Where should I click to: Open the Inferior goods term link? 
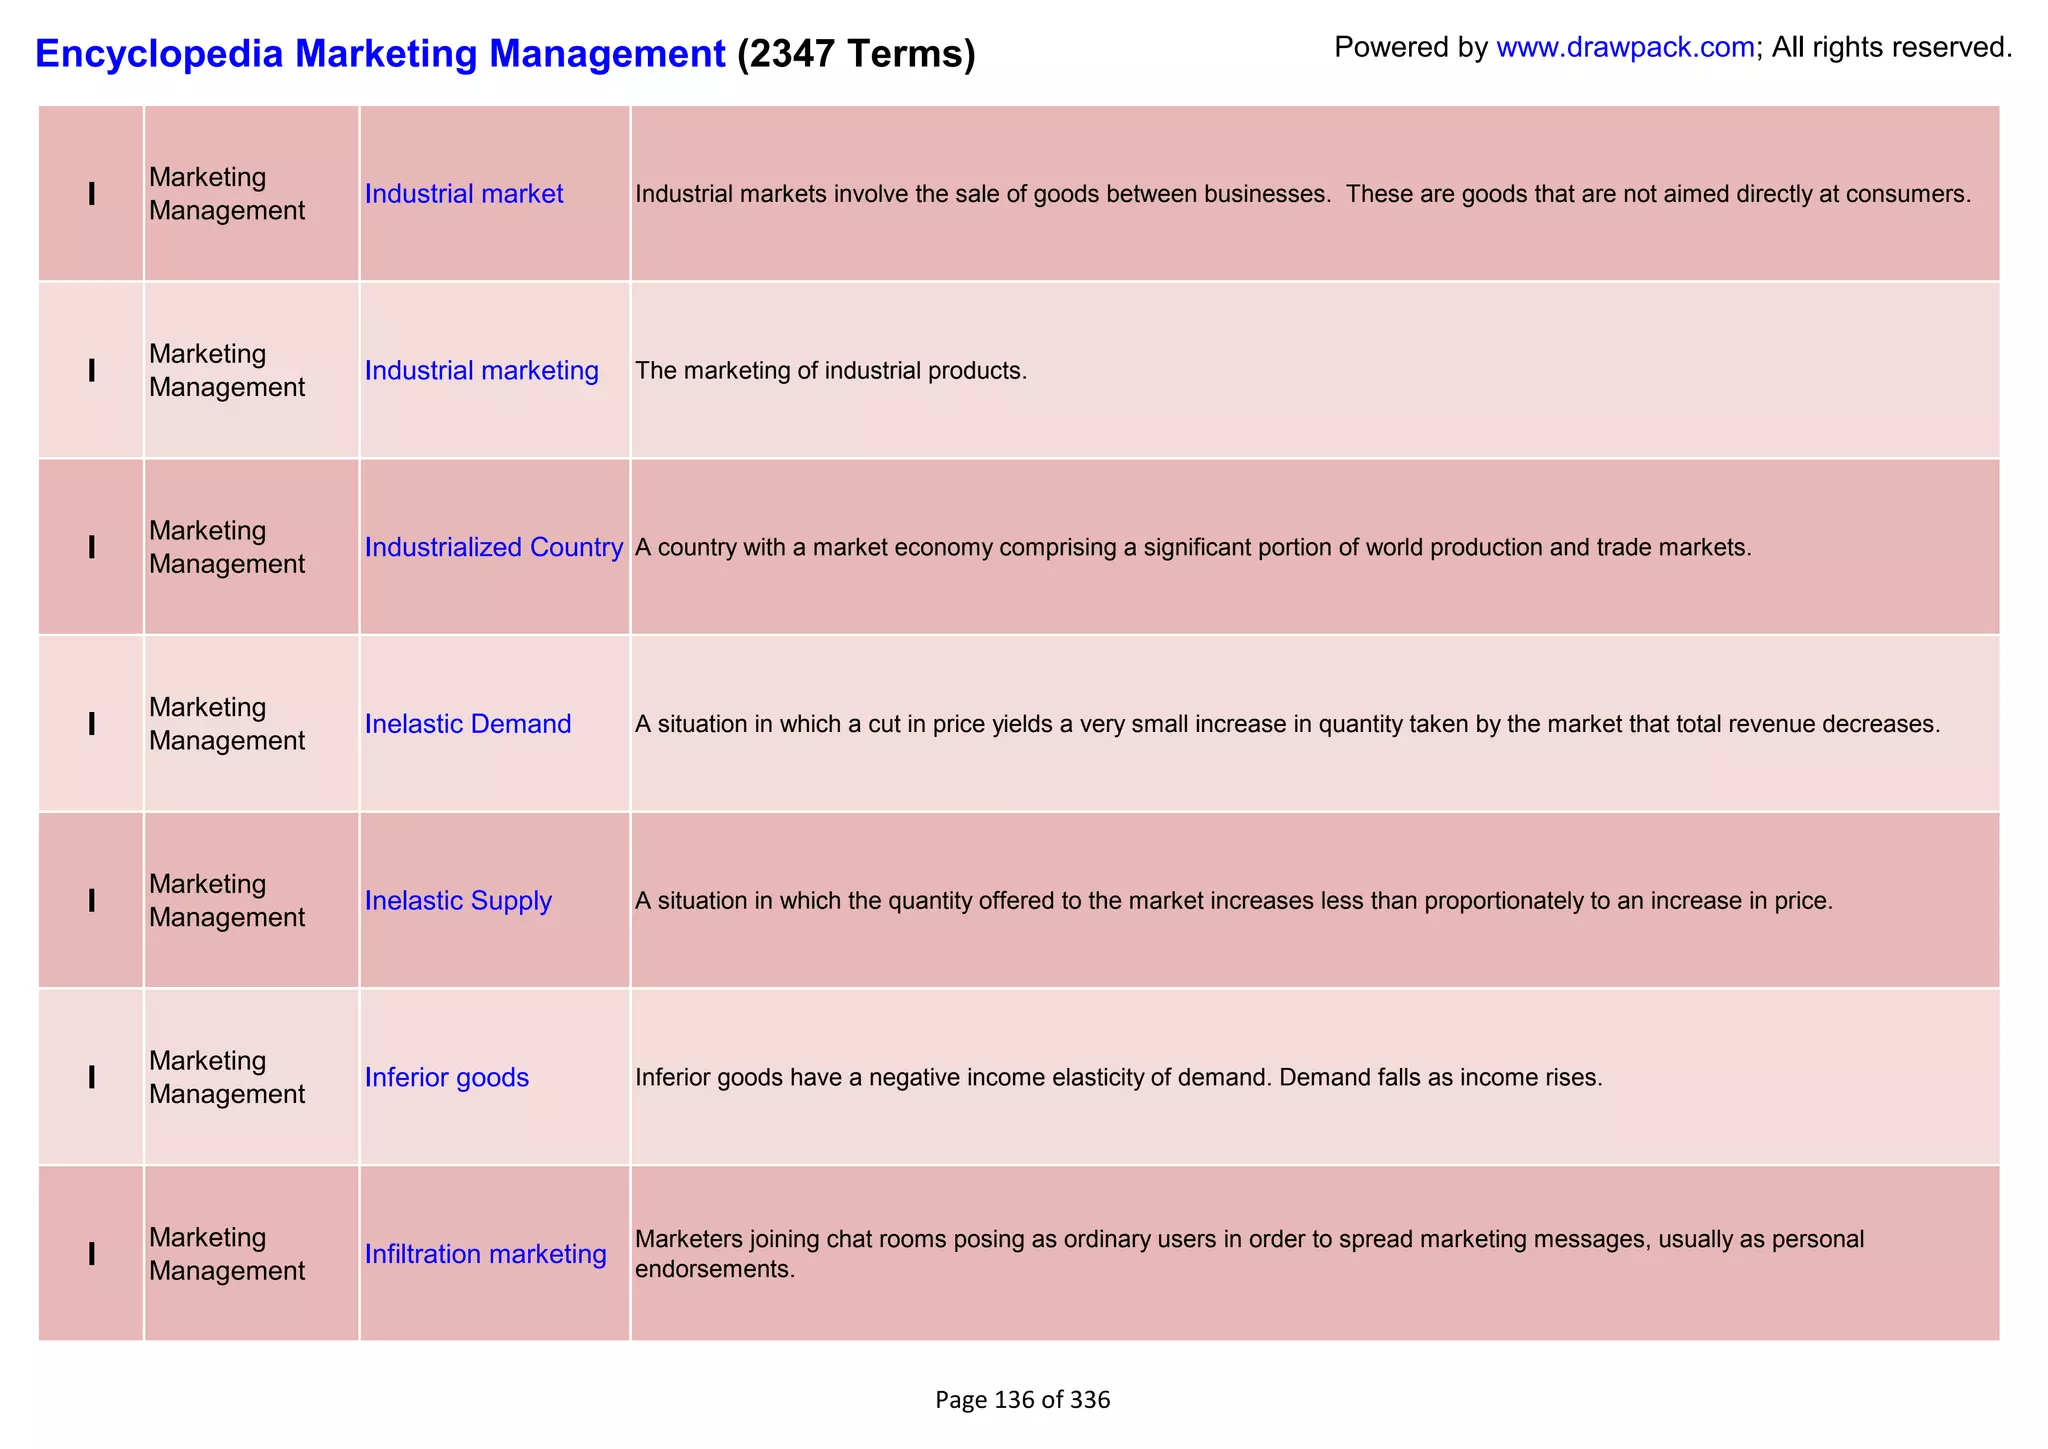[x=447, y=1077]
